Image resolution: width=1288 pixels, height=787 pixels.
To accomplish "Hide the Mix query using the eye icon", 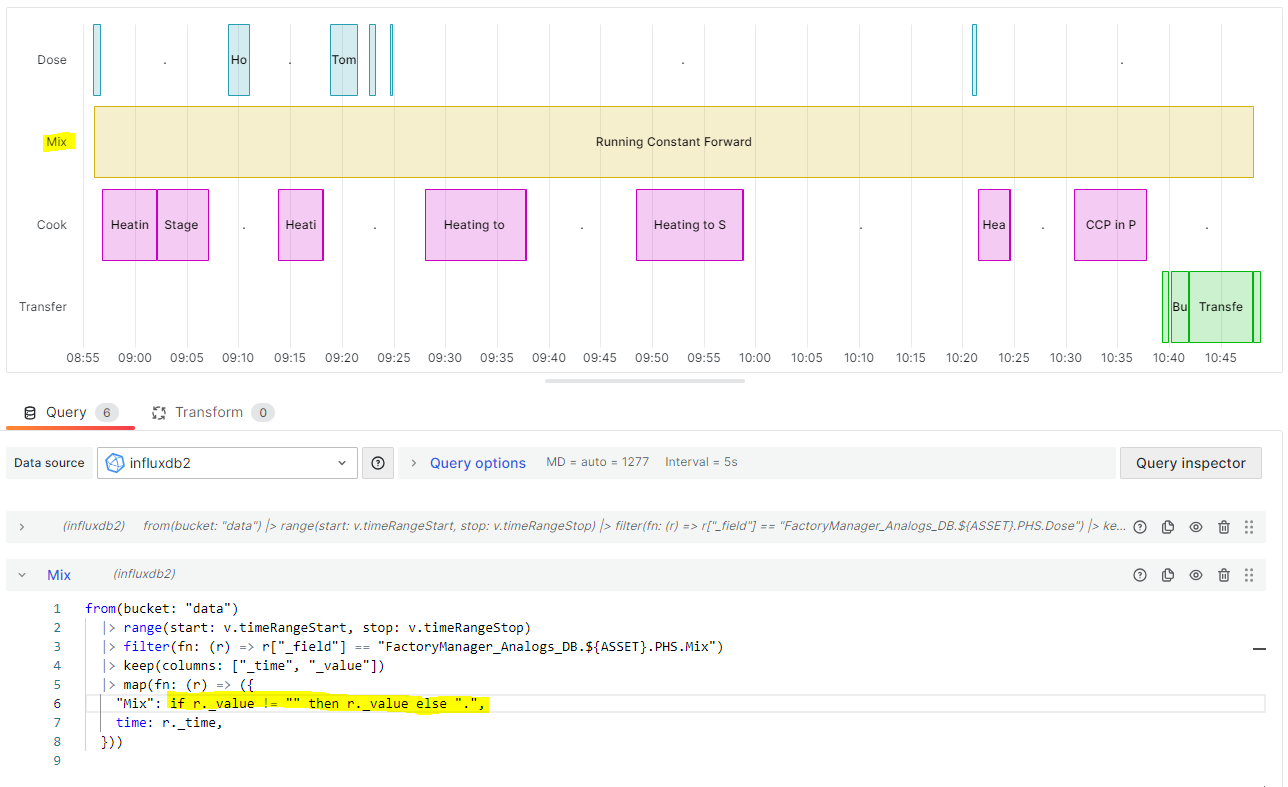I will (1196, 575).
